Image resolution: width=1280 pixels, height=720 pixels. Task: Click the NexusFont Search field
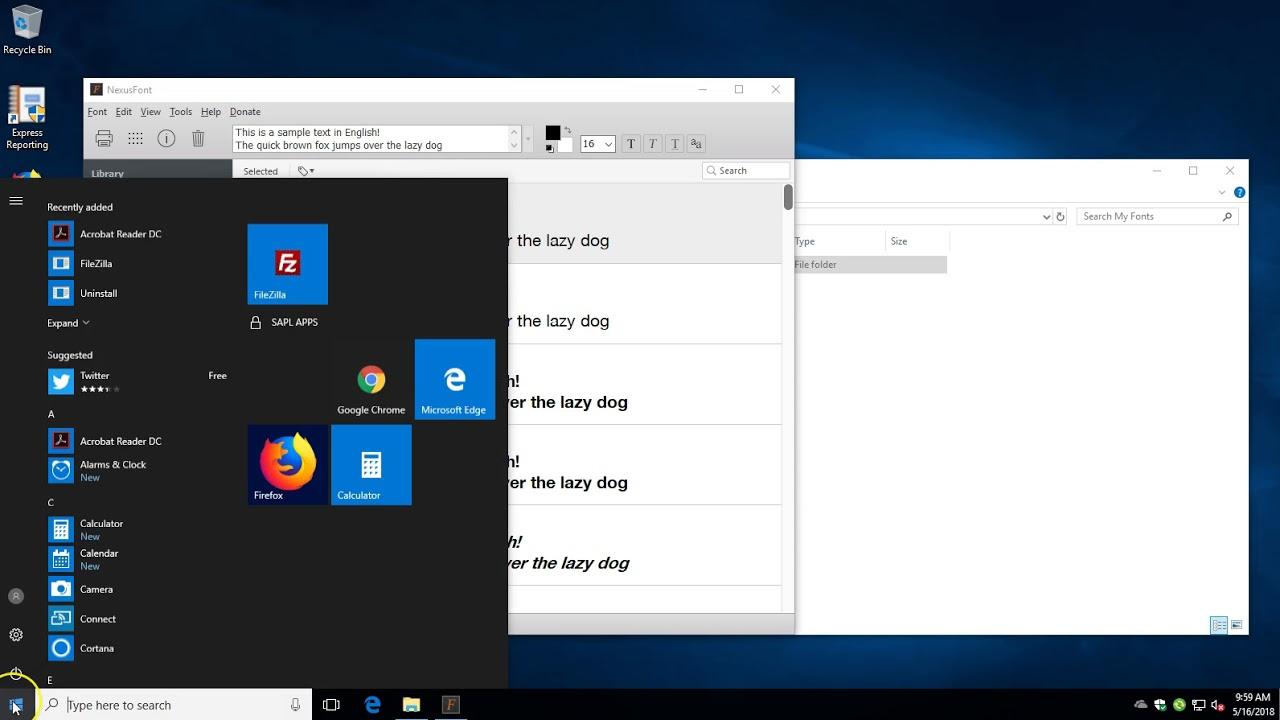point(745,171)
